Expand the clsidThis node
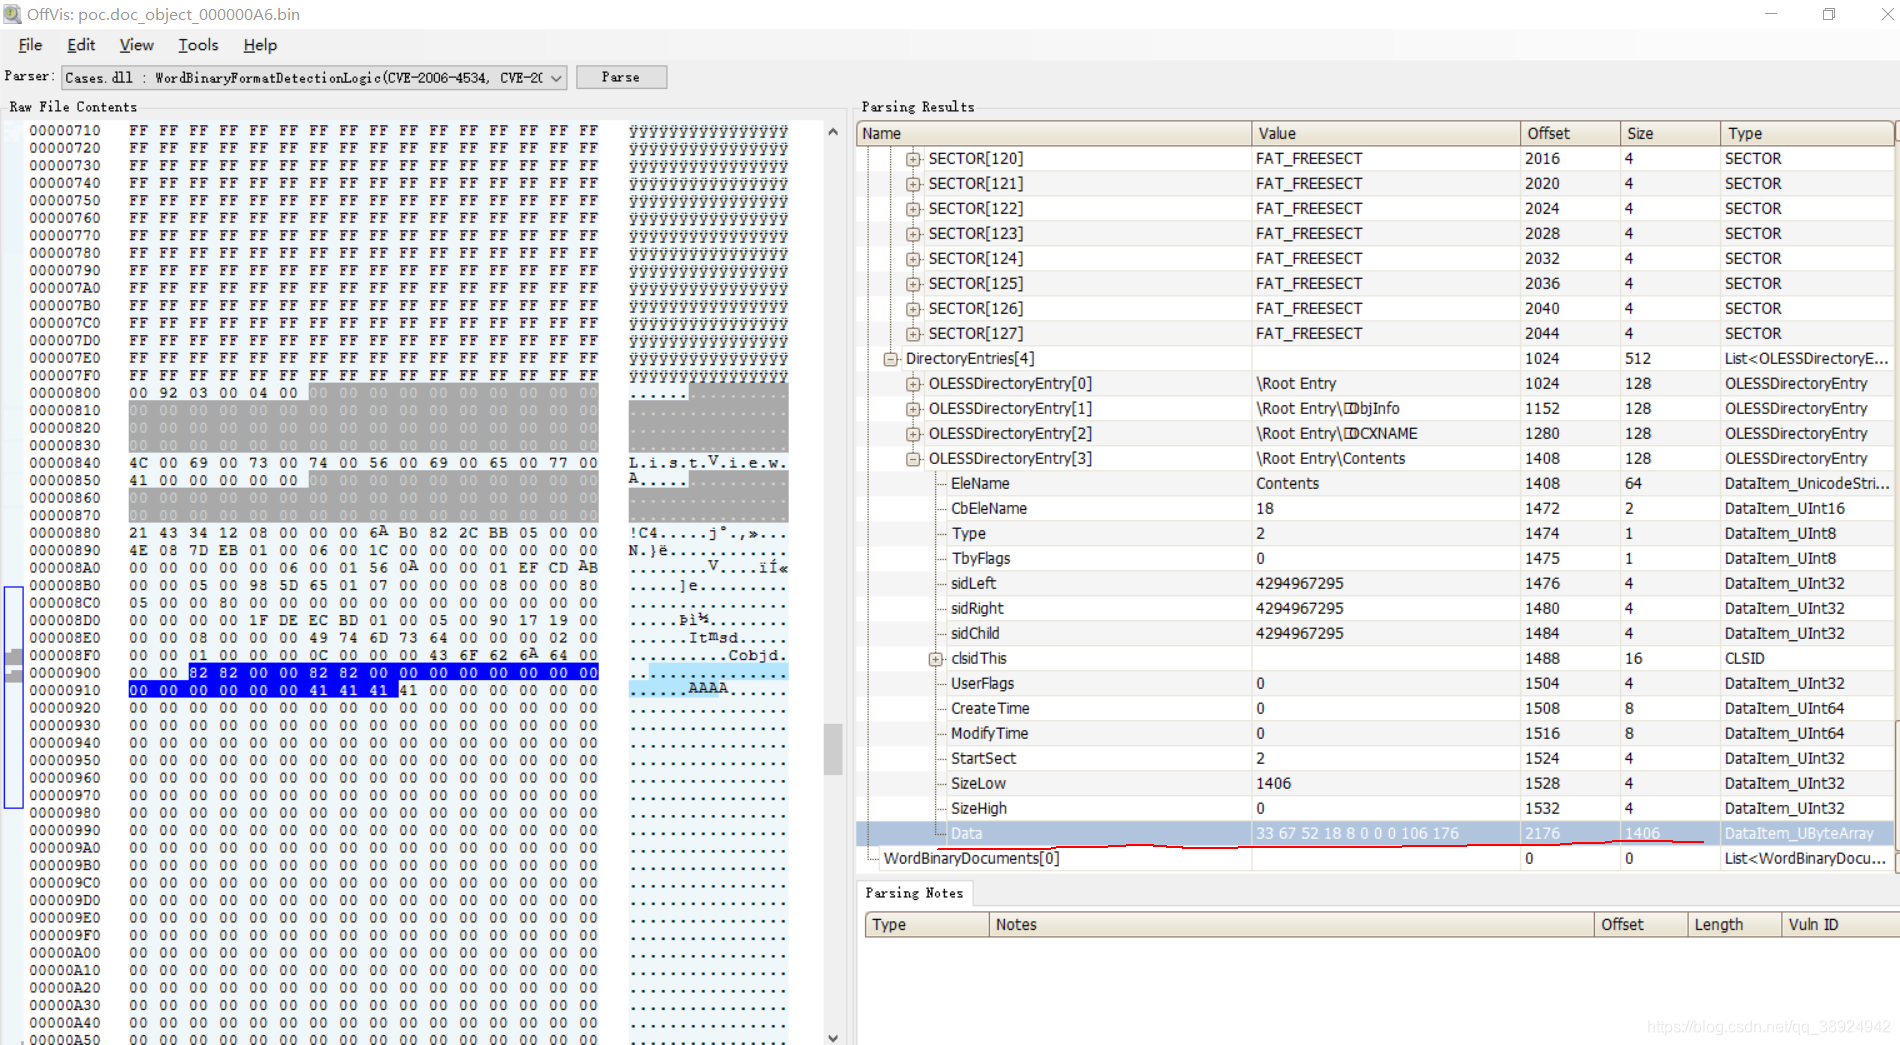This screenshot has width=1900, height=1045. (935, 659)
